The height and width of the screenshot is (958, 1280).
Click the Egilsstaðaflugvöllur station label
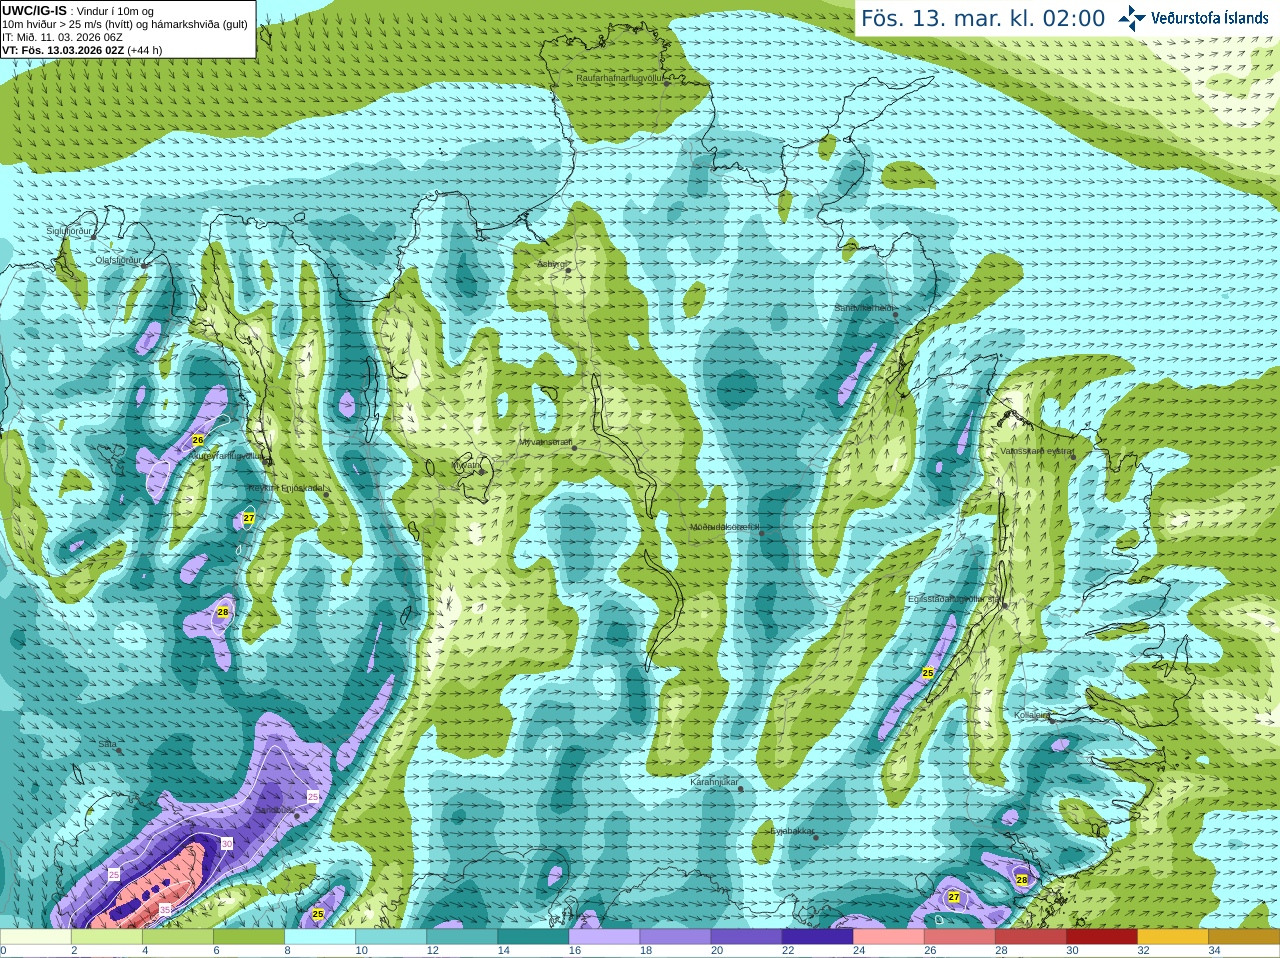[x=954, y=598]
